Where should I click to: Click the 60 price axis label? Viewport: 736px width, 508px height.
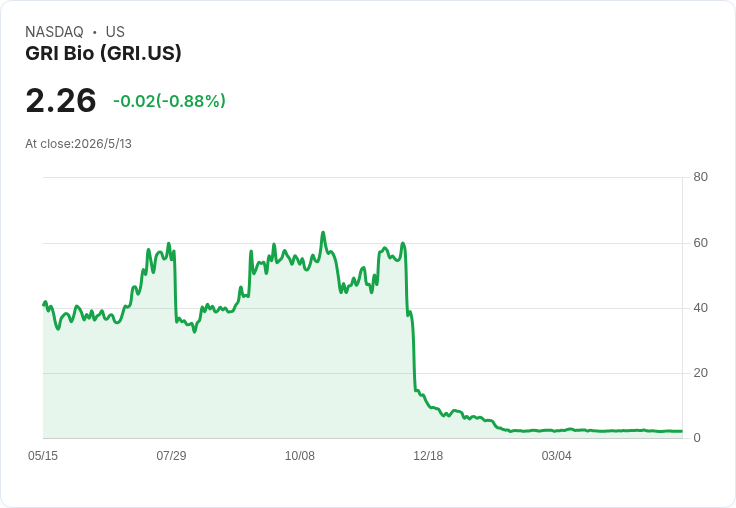[x=700, y=243]
